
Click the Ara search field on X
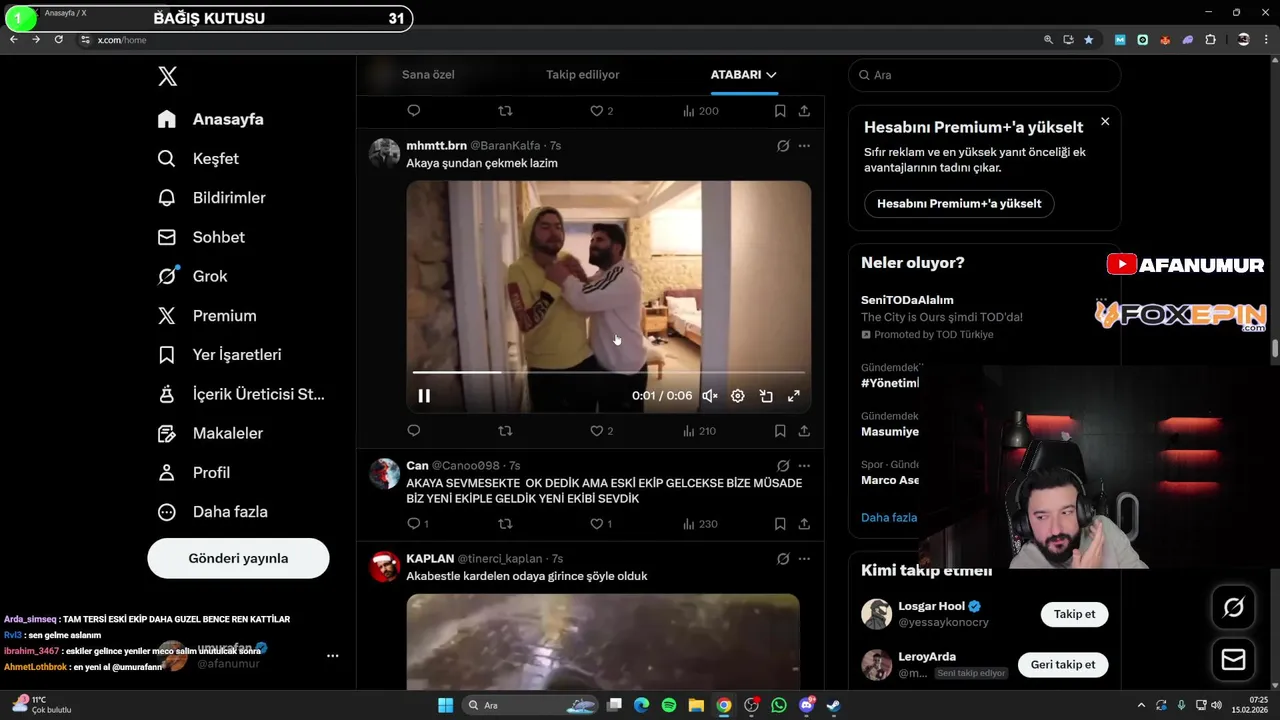(985, 75)
